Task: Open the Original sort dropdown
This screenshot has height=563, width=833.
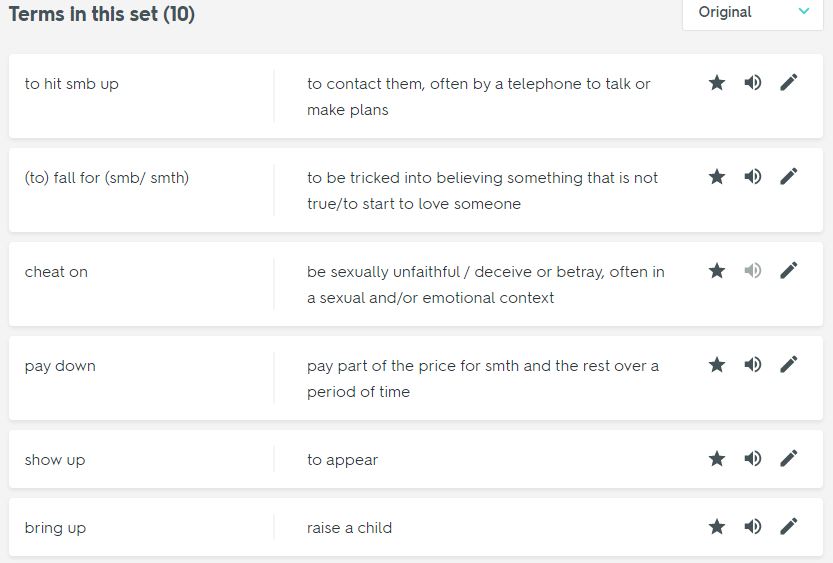Action: coord(752,12)
